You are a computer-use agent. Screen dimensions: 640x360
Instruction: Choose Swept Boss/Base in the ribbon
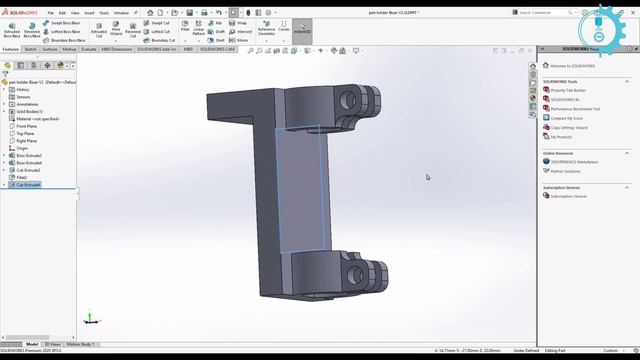click(62, 23)
